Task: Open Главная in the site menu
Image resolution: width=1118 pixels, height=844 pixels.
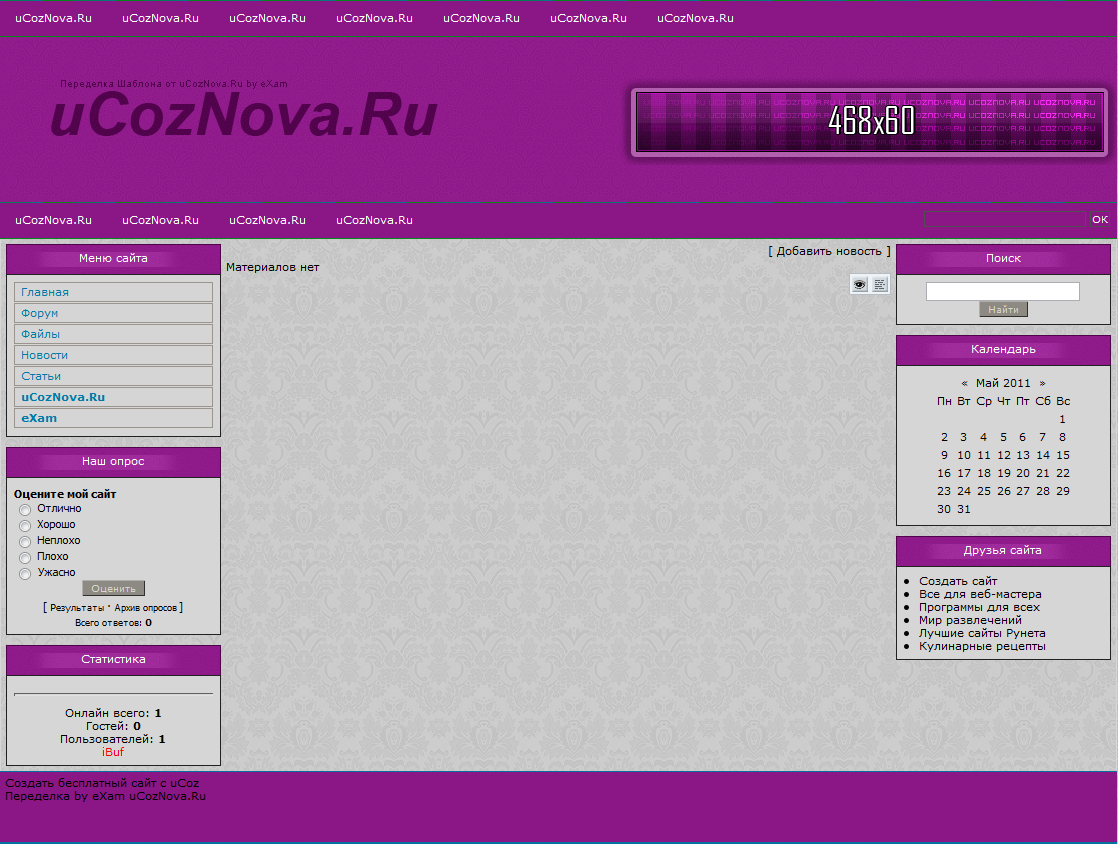Action: coord(113,292)
